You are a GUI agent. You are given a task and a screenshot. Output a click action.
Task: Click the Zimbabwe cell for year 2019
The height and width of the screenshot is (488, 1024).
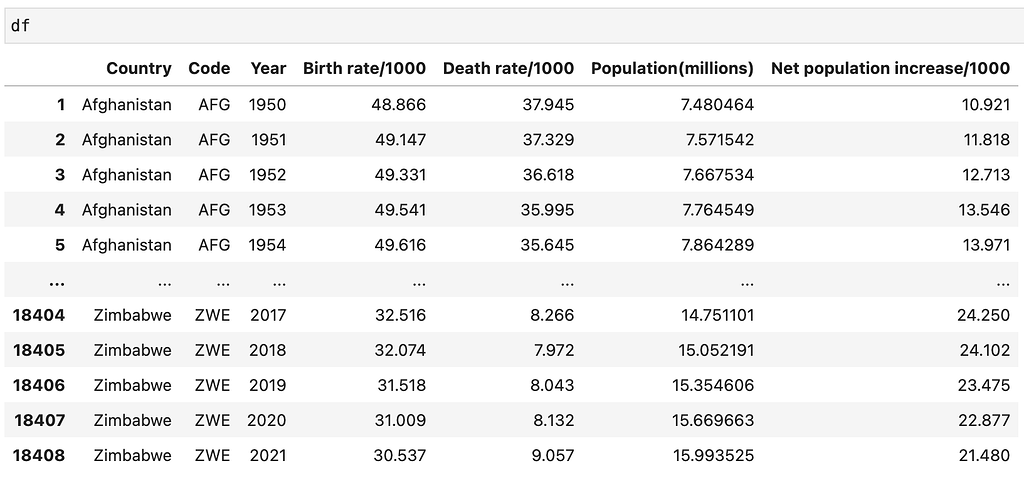click(133, 385)
